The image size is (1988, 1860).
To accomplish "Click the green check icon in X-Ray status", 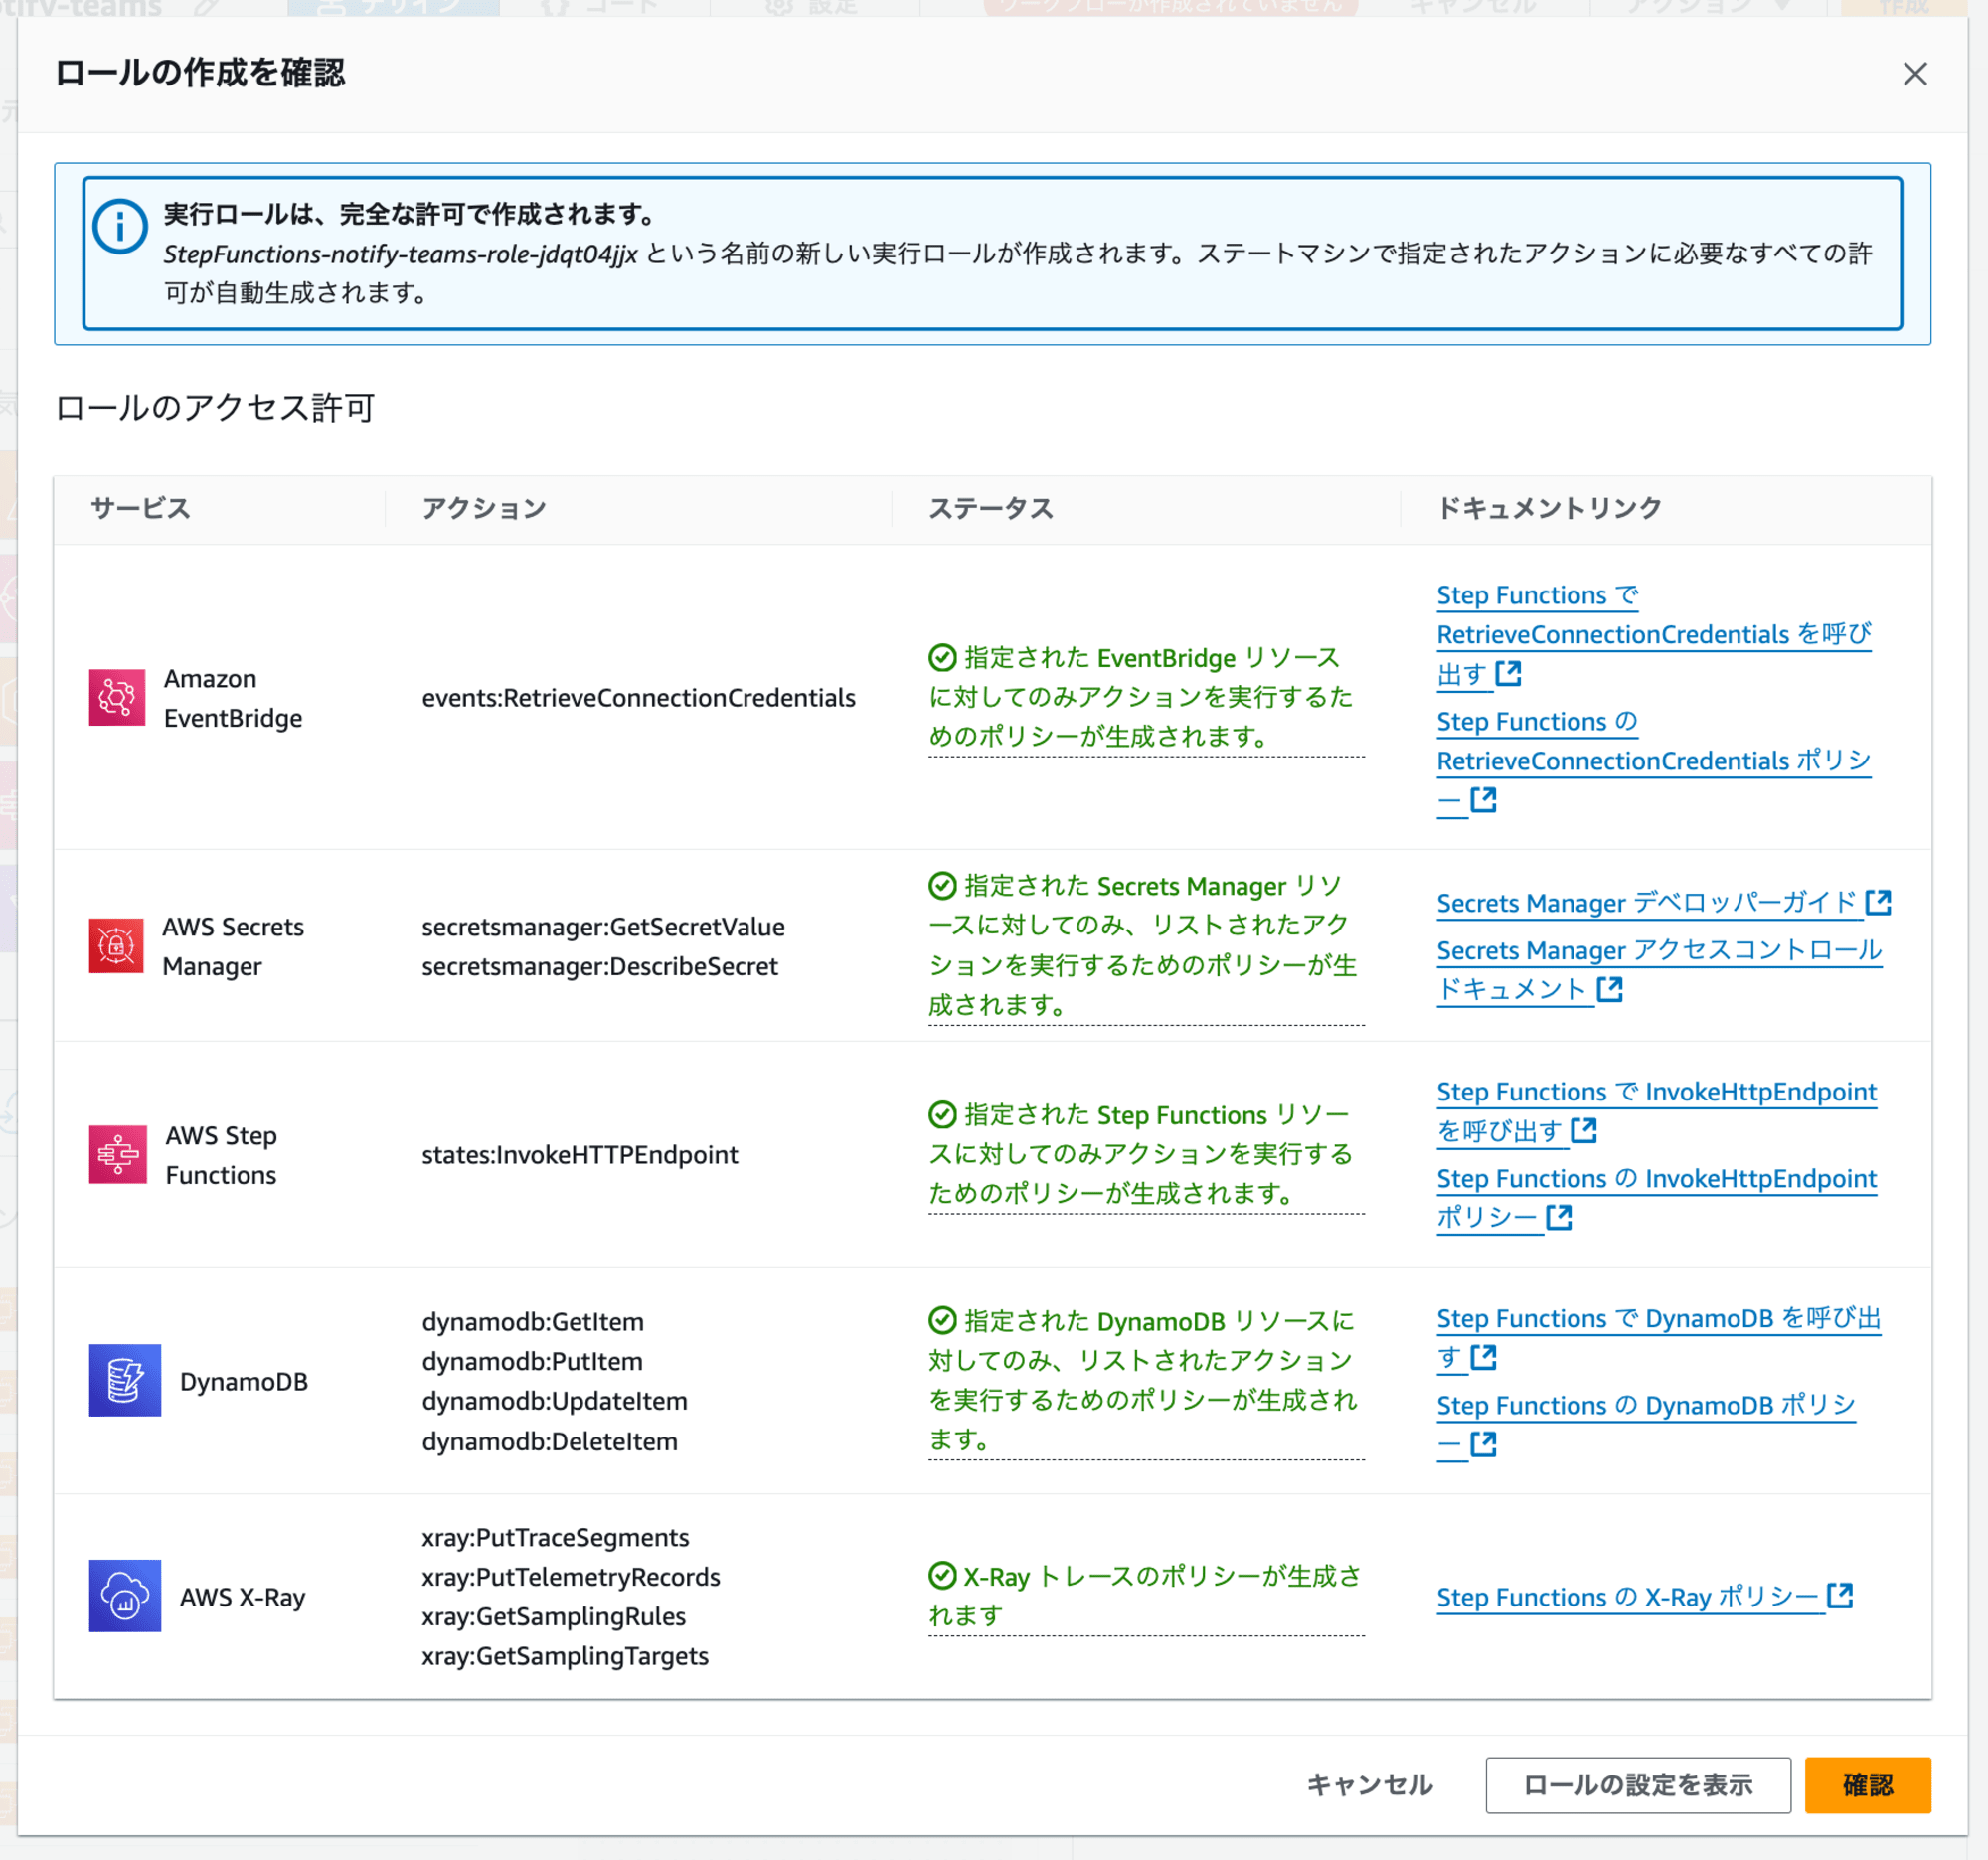I will pyautogui.click(x=942, y=1575).
